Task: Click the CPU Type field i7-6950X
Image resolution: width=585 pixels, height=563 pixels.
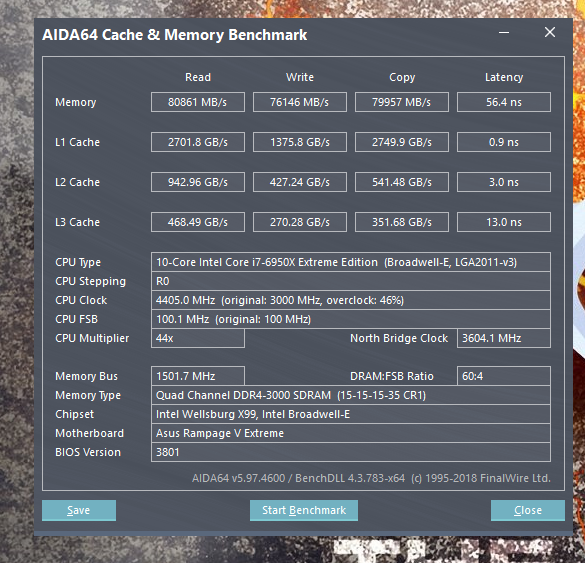Action: coord(351,262)
